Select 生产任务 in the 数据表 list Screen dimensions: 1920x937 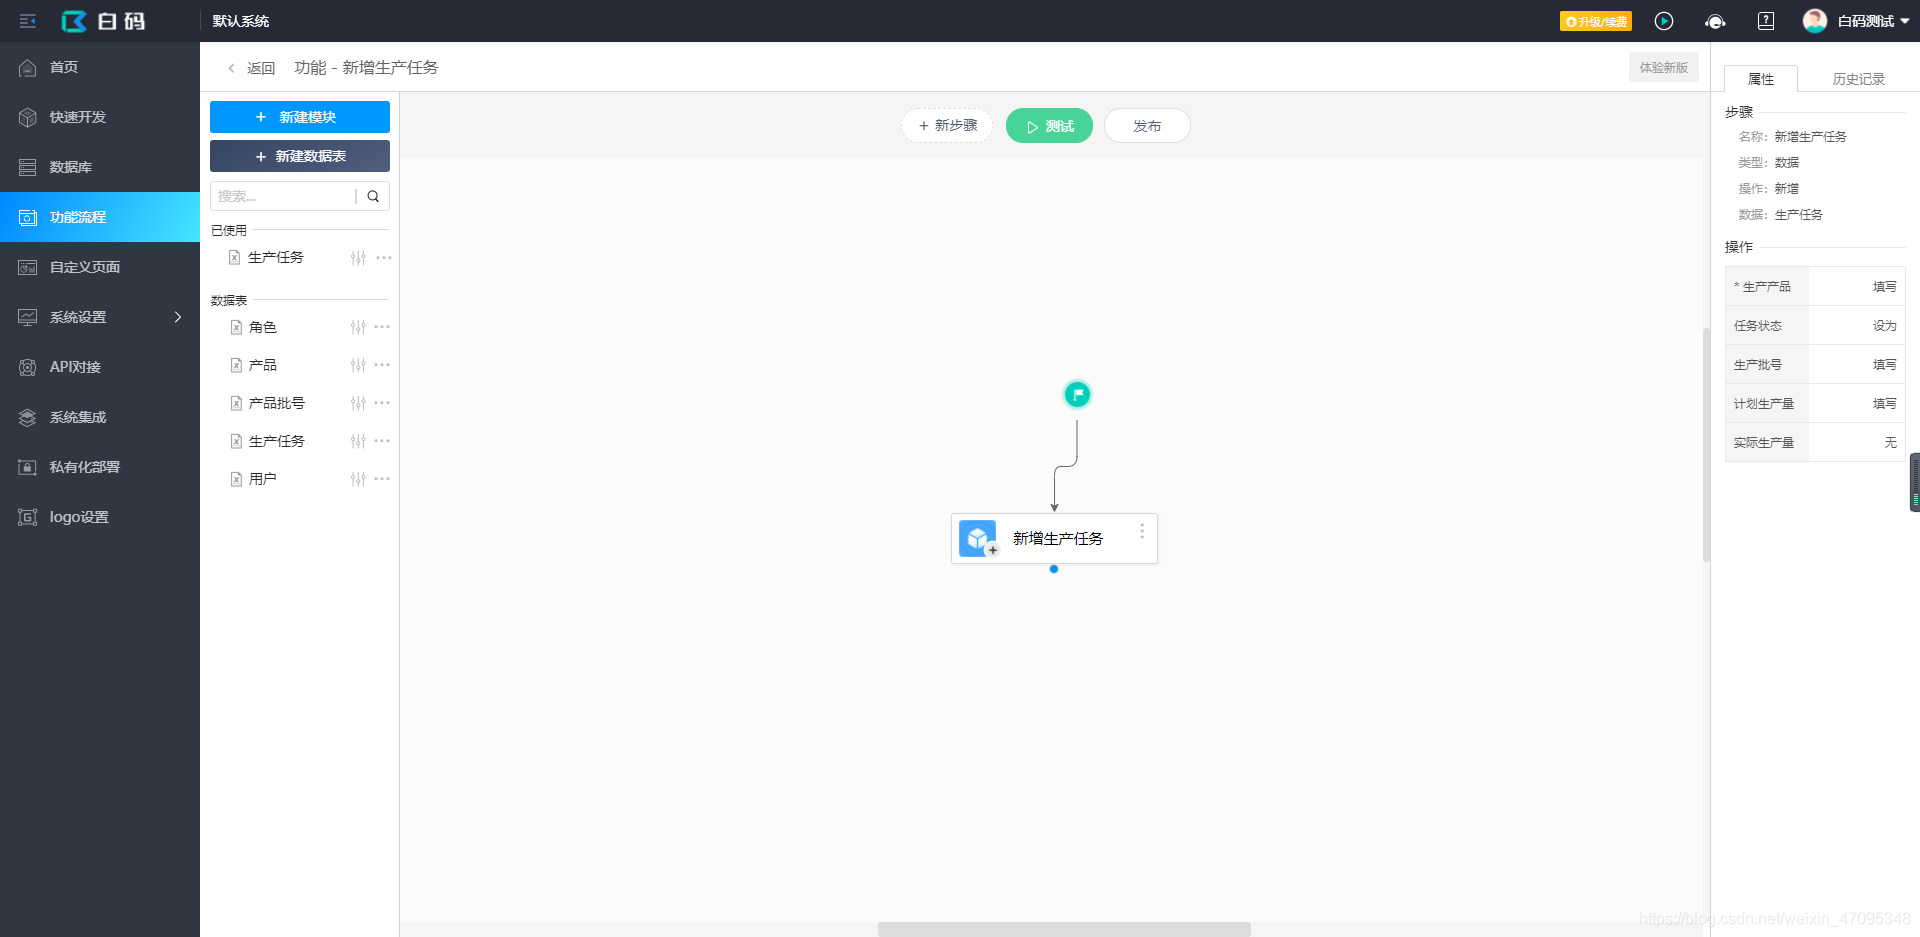click(x=277, y=441)
